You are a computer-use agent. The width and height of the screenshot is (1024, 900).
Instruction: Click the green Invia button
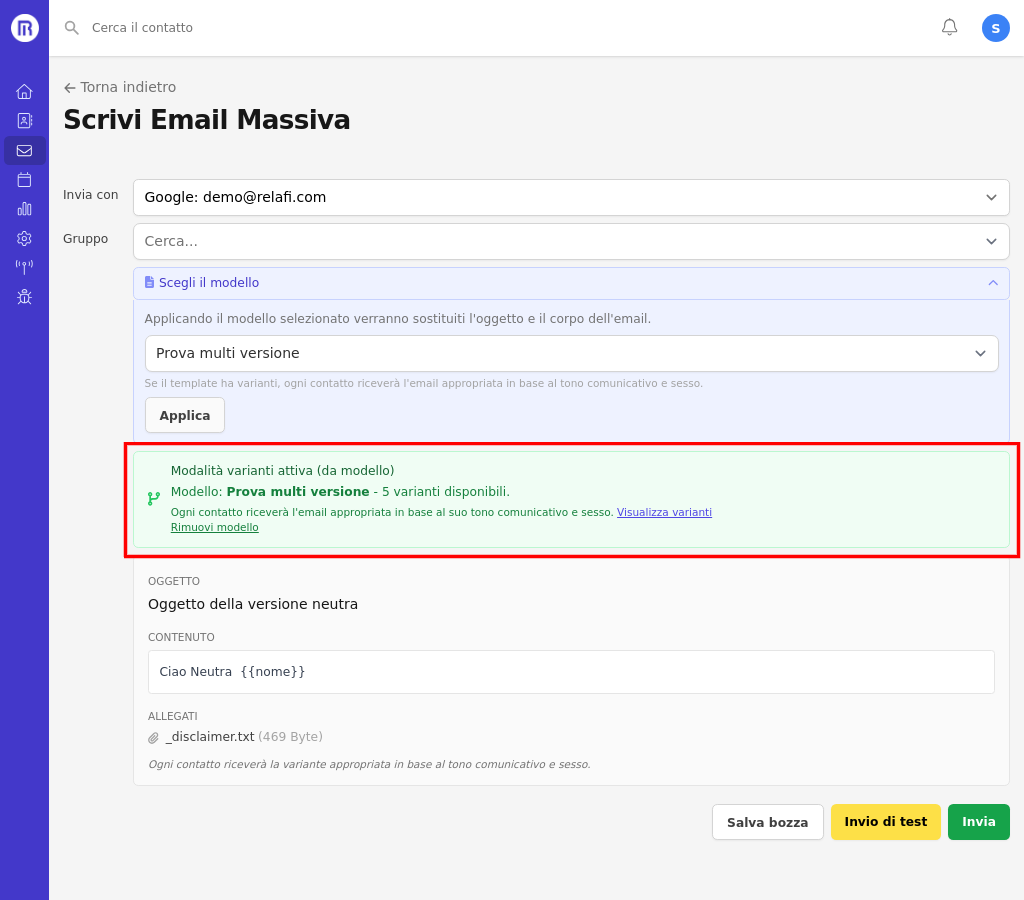[x=978, y=822]
